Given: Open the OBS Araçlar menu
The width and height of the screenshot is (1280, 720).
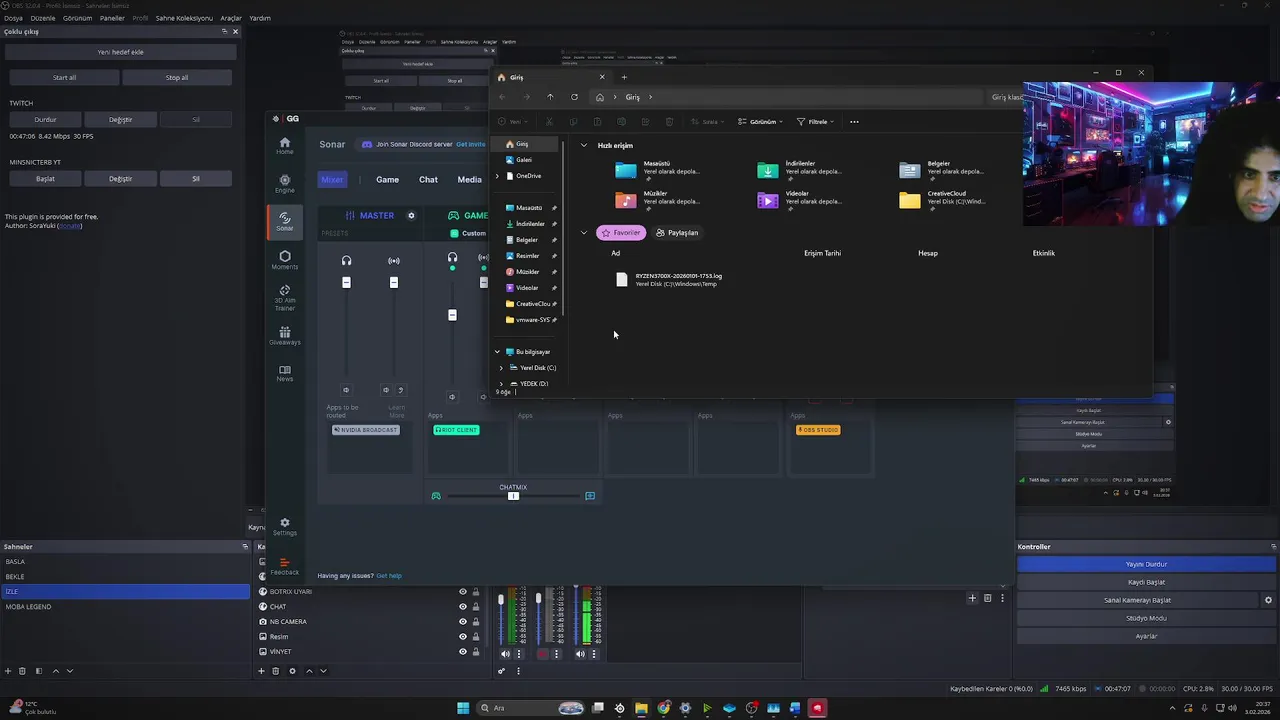Looking at the screenshot, I should click(231, 18).
